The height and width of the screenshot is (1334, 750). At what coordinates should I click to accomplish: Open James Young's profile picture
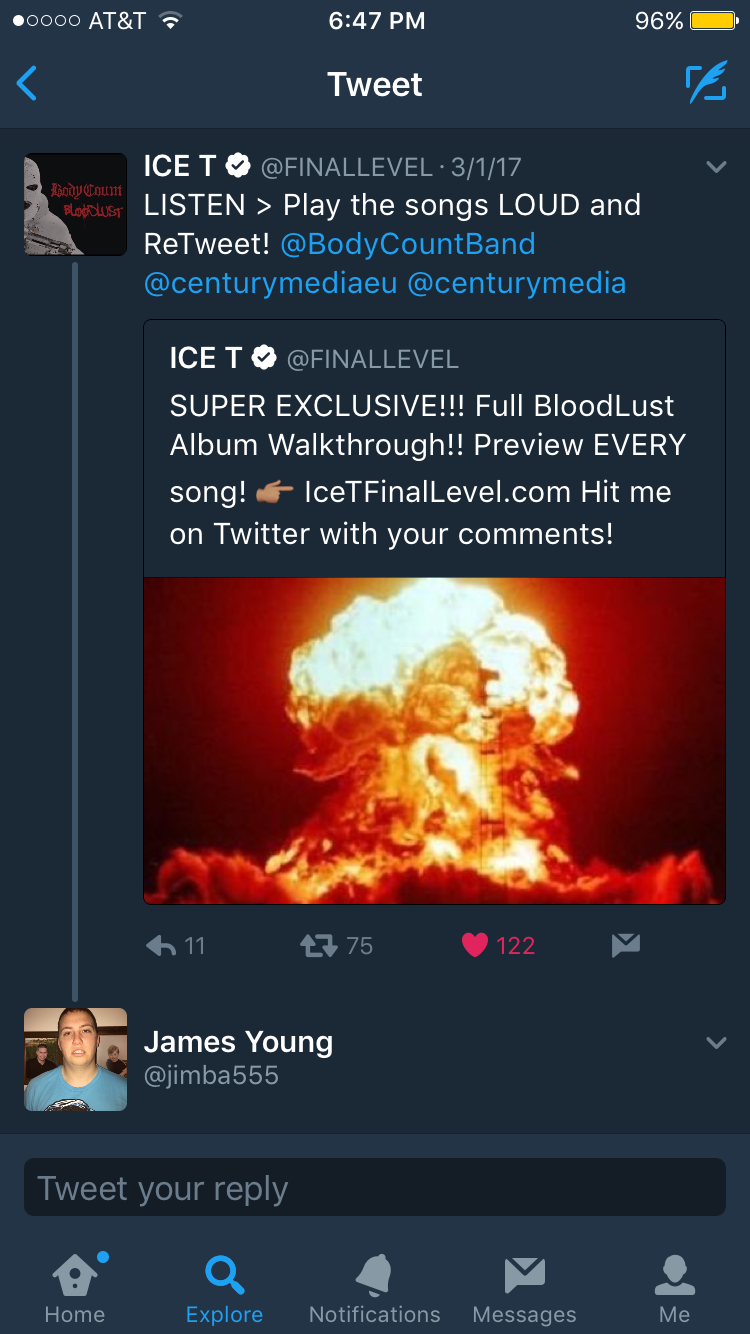pos(76,1059)
